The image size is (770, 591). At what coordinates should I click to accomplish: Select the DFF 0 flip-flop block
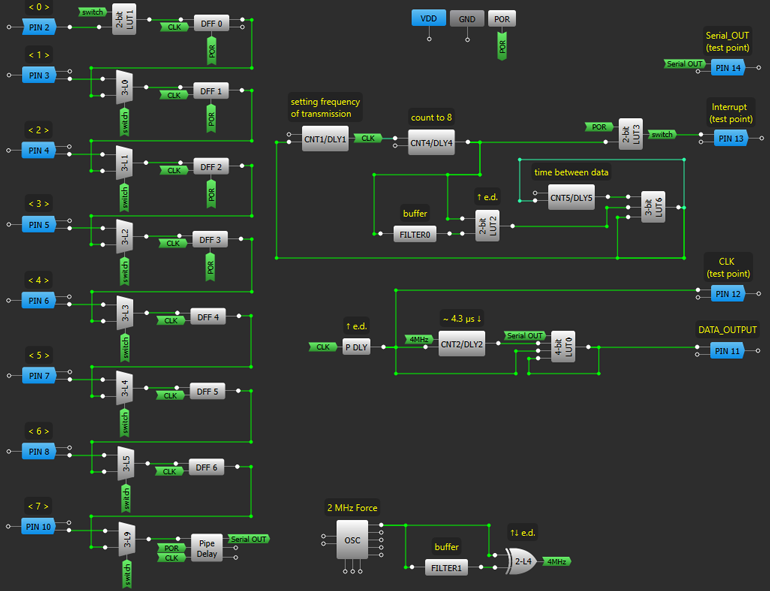click(x=212, y=23)
